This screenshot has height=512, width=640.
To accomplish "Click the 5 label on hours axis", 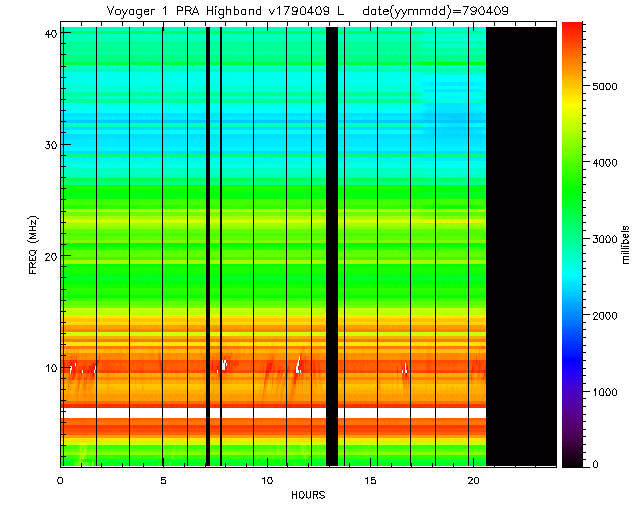I will click(163, 481).
